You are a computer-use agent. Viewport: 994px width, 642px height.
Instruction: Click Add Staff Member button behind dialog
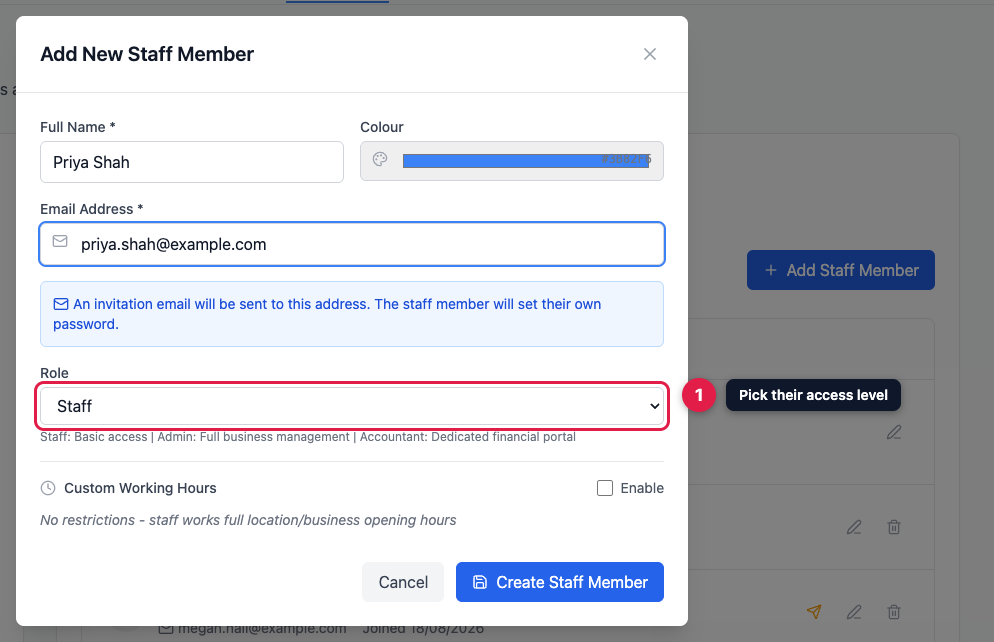pos(841,270)
